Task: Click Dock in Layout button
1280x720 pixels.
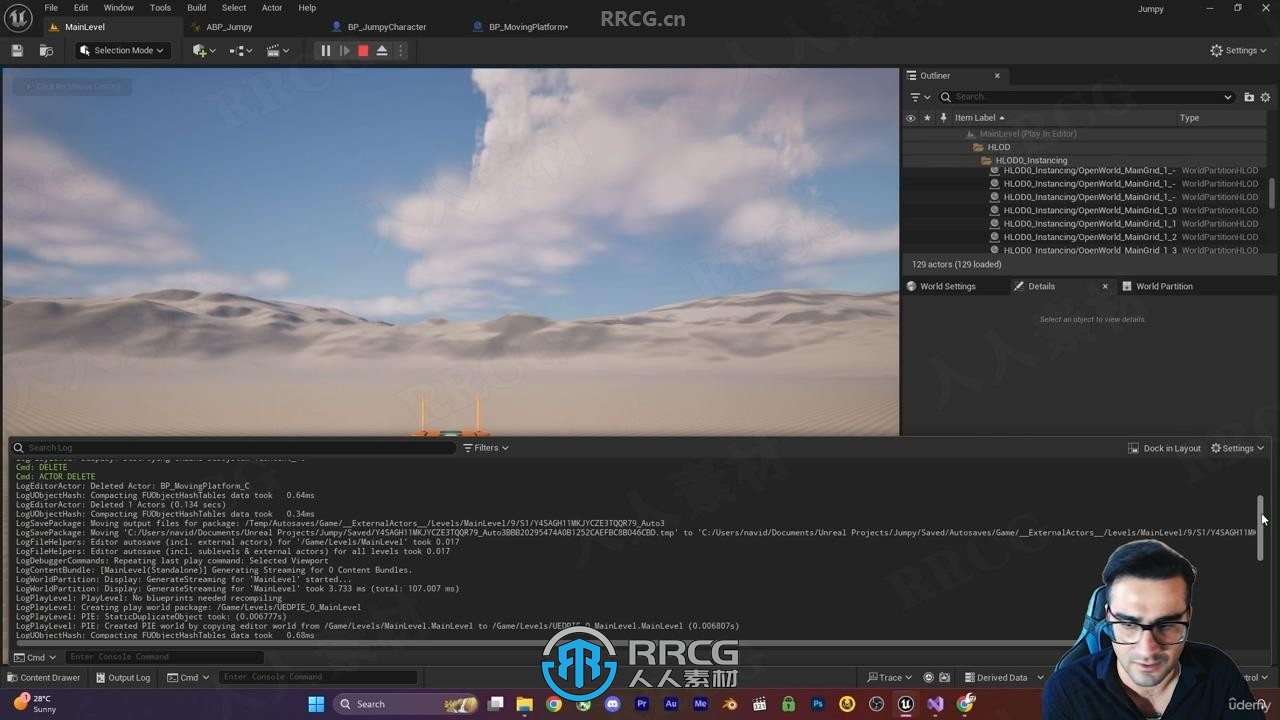Action: [1165, 448]
